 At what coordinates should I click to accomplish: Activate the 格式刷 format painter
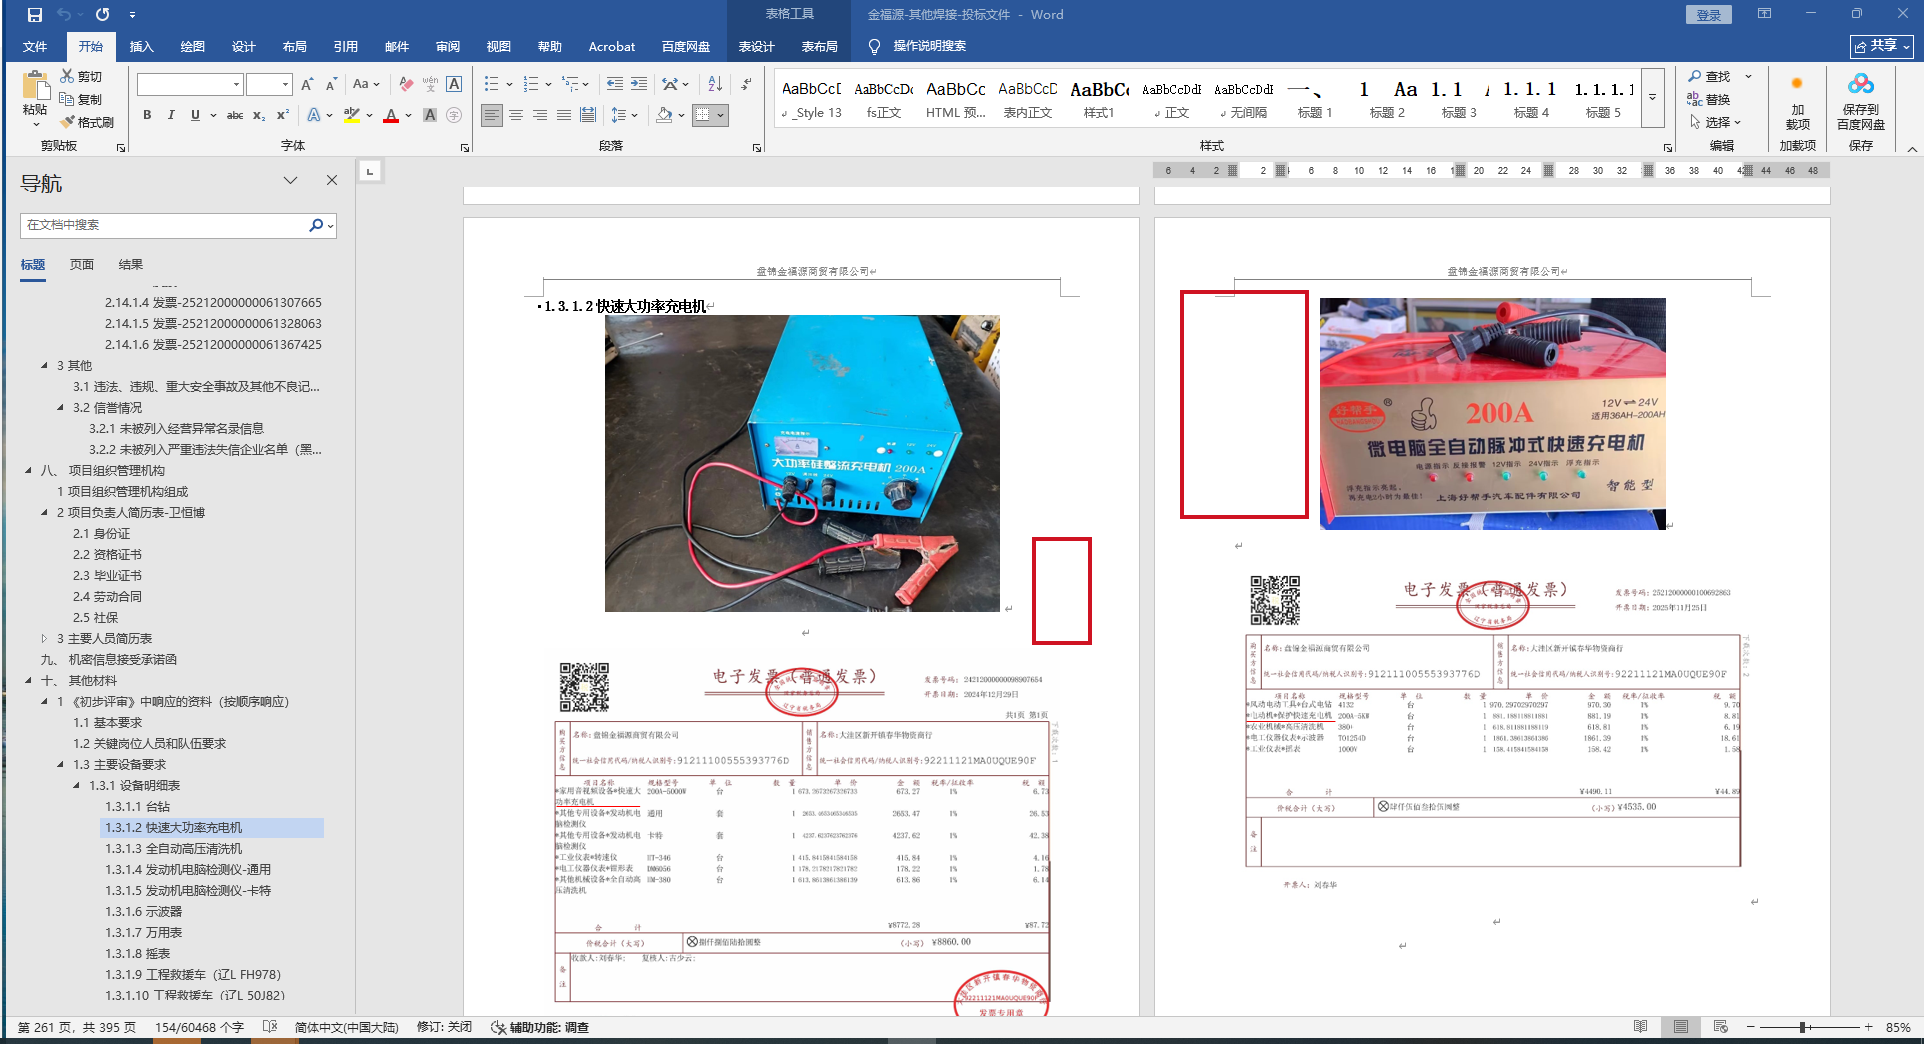(x=87, y=122)
